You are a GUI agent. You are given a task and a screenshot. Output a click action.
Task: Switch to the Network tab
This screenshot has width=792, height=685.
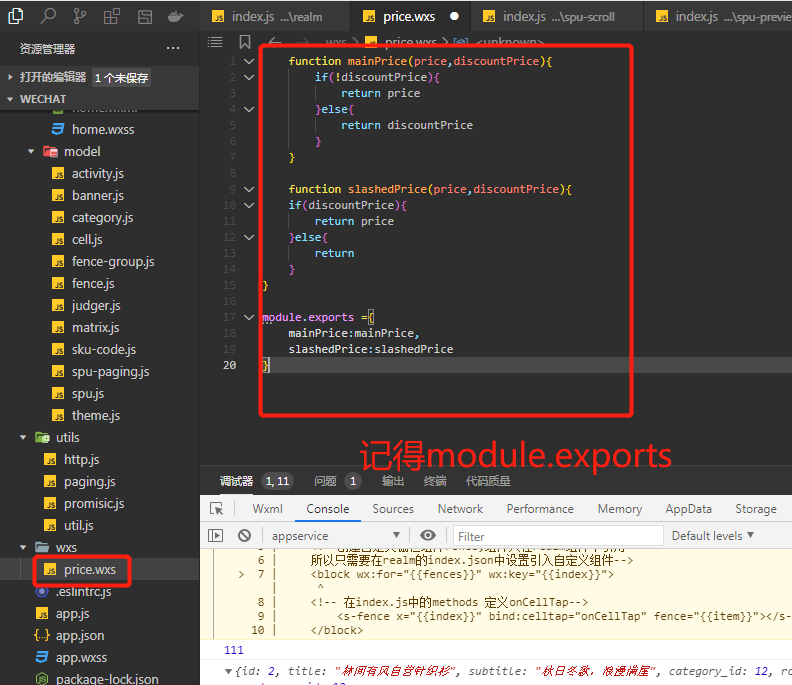click(460, 508)
